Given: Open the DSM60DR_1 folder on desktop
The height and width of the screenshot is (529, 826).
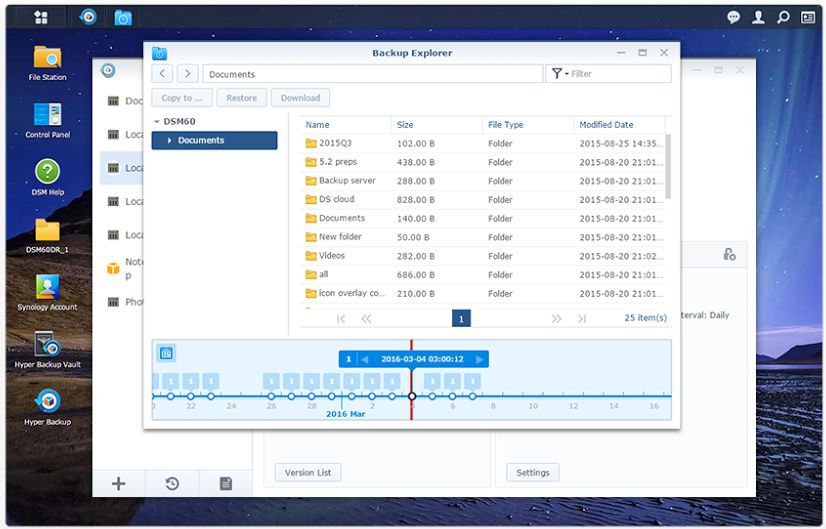Looking at the screenshot, I should (x=47, y=236).
